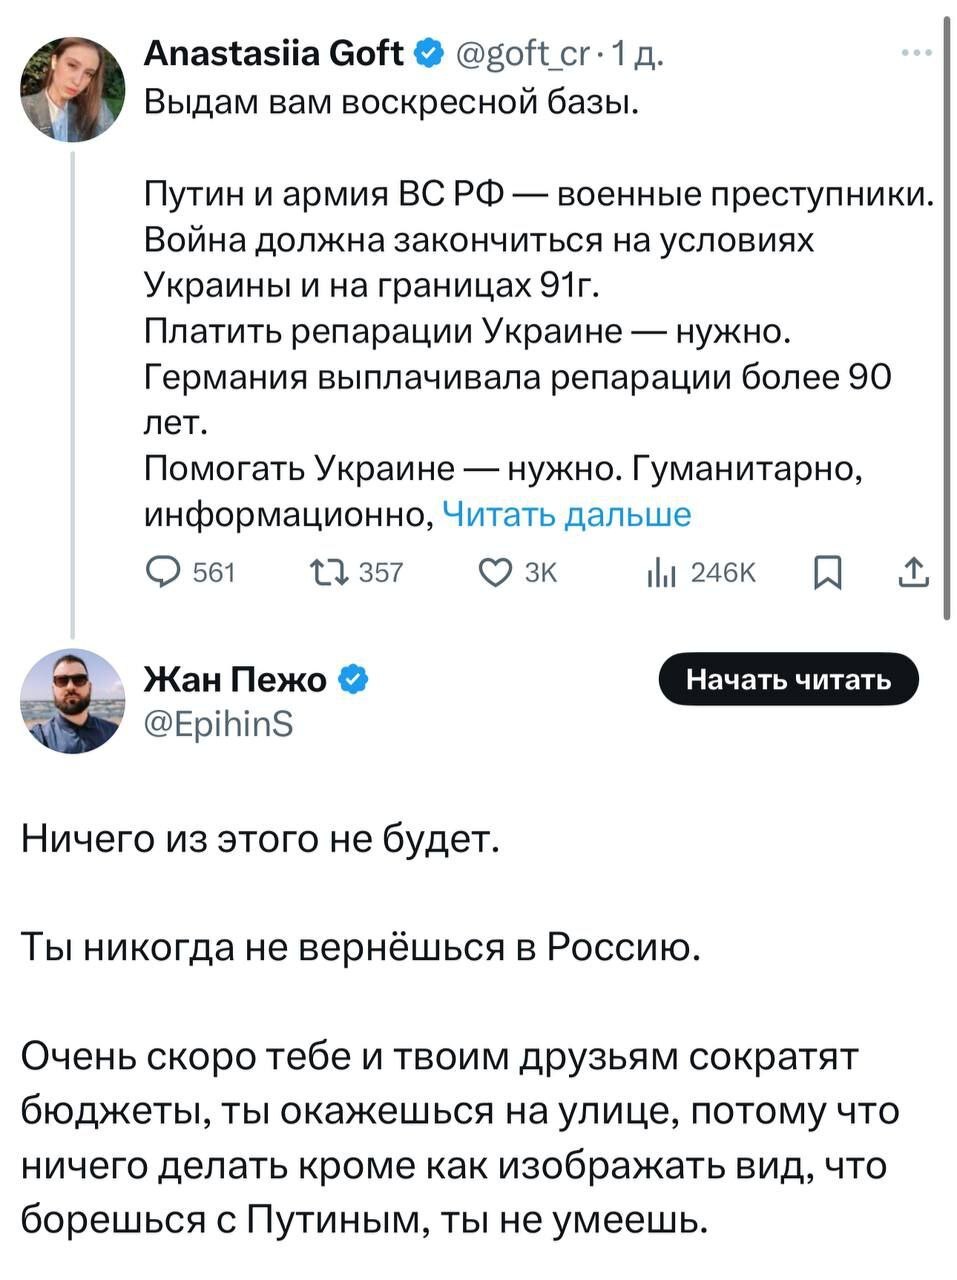
Task: Open Жан Пежо's avatar photo
Action: (x=73, y=701)
